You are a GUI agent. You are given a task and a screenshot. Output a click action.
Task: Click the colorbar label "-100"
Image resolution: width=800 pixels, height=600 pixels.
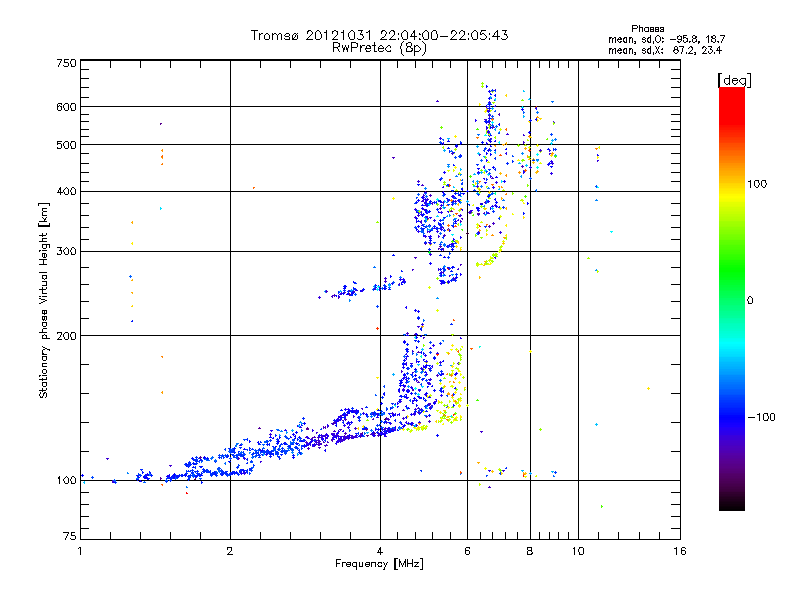click(761, 417)
